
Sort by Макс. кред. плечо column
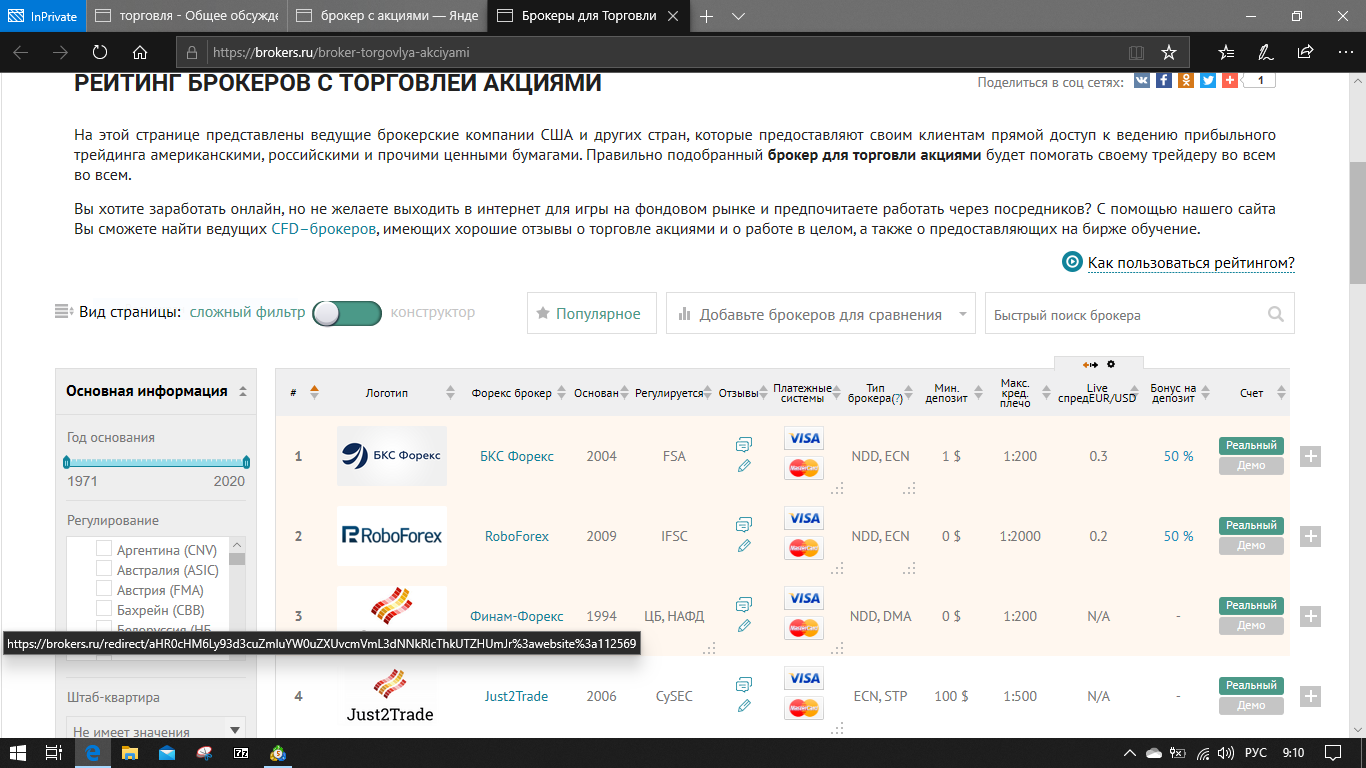[1046, 393]
